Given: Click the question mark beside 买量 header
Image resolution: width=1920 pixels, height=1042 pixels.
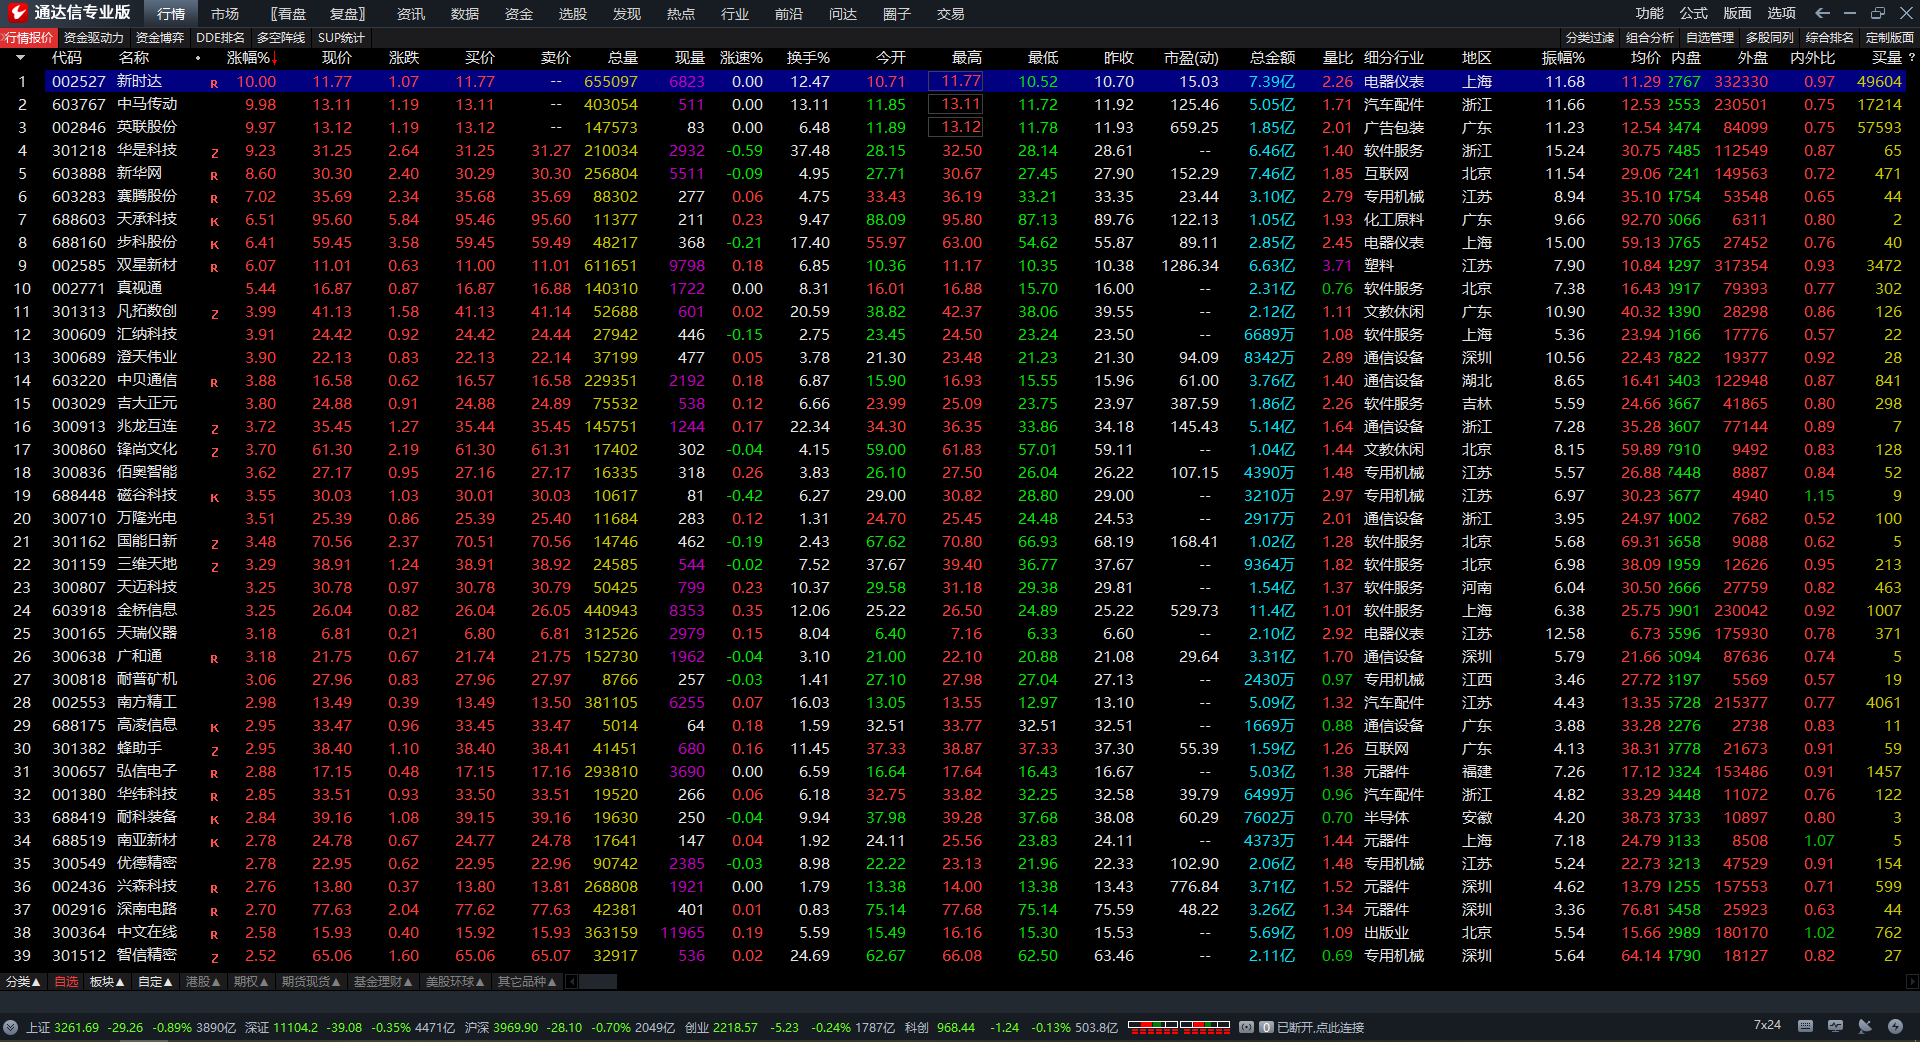Looking at the screenshot, I should tap(1910, 58).
